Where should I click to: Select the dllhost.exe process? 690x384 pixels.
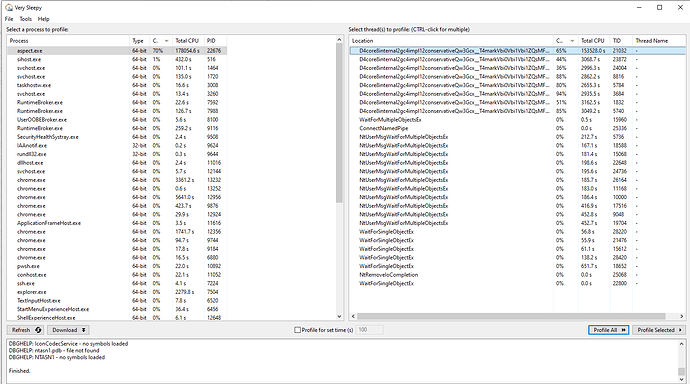pos(117,163)
